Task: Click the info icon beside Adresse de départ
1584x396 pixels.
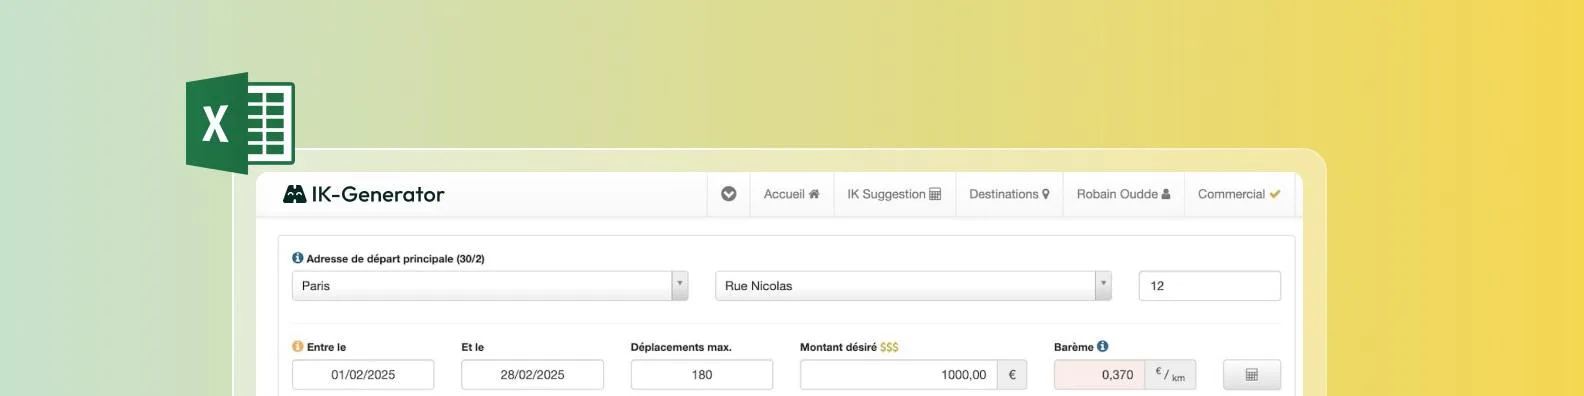Action: [297, 258]
